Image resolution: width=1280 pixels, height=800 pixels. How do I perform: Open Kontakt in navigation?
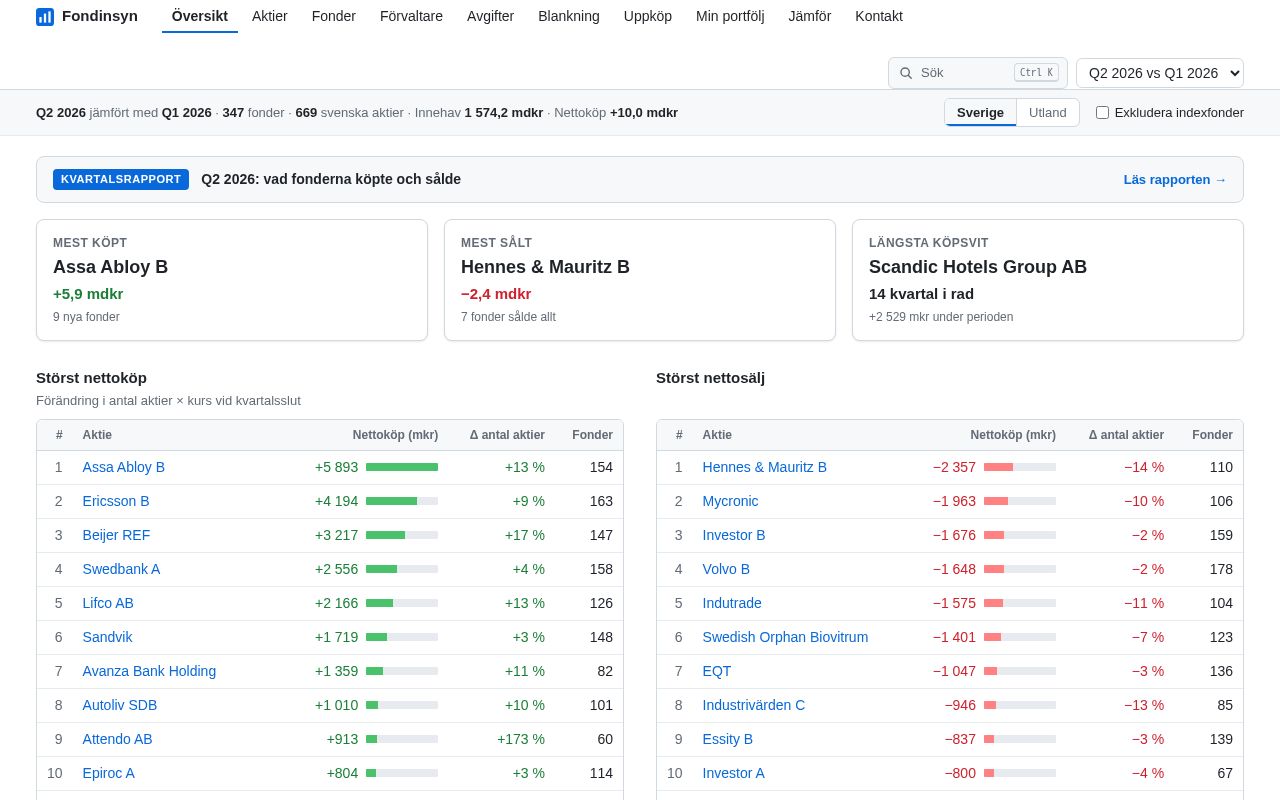[x=879, y=16]
